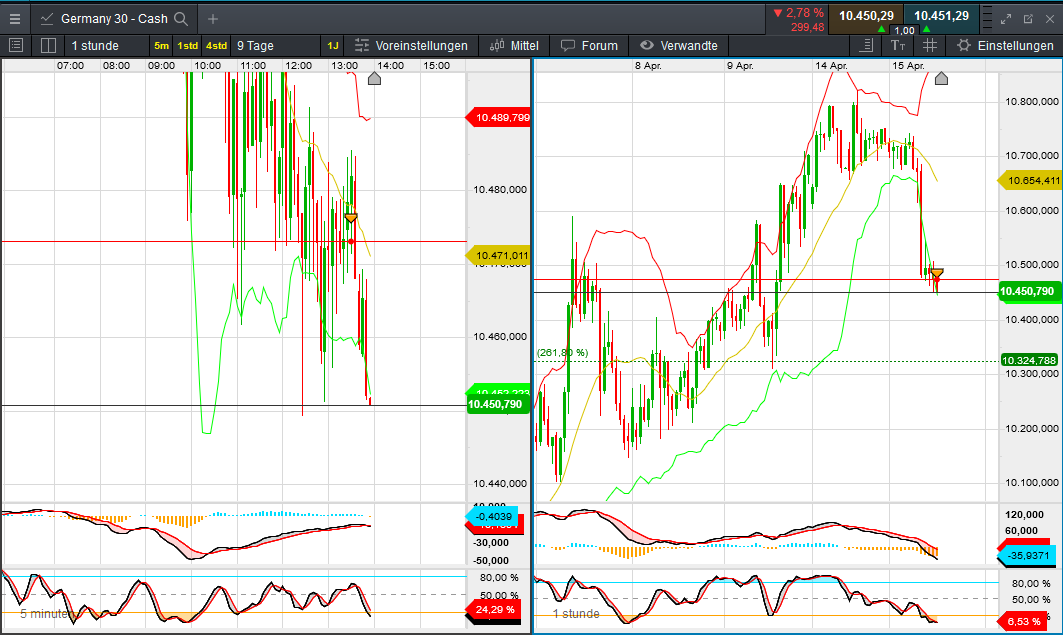The image size is (1063, 635).
Task: Click the green 10.450,790 label on right chart
Action: click(1028, 291)
